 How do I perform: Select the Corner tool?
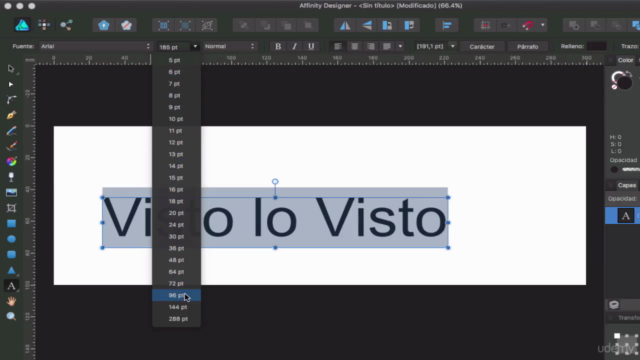11,100
